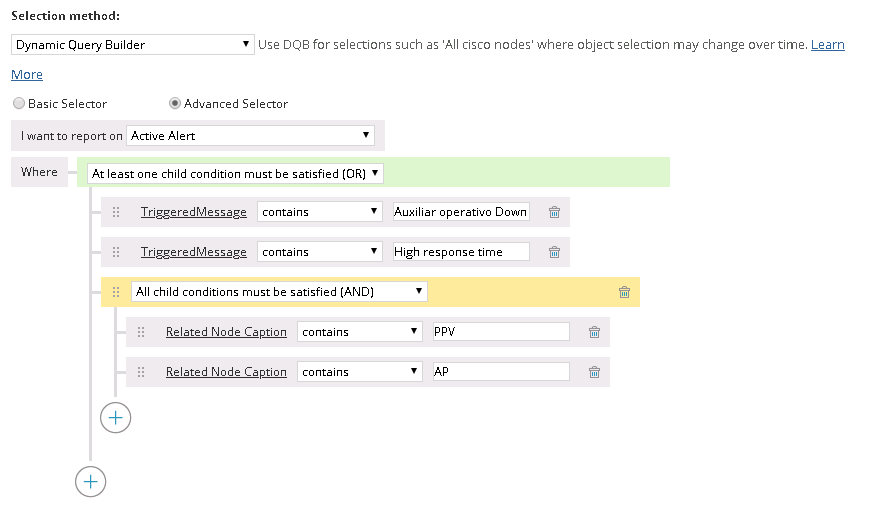Grab drag handle of the AND group row
The height and width of the screenshot is (506, 871).
coord(116,292)
